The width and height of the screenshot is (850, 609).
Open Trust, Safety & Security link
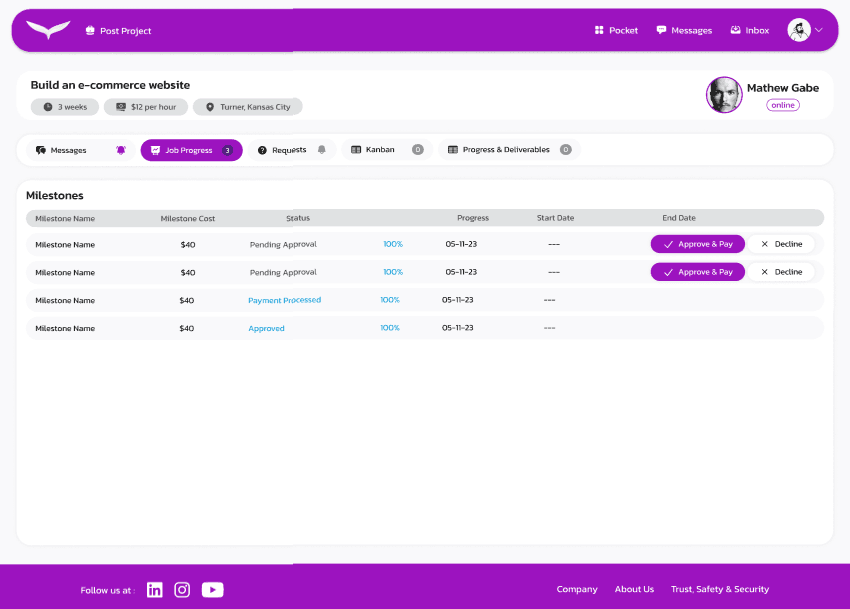click(719, 589)
